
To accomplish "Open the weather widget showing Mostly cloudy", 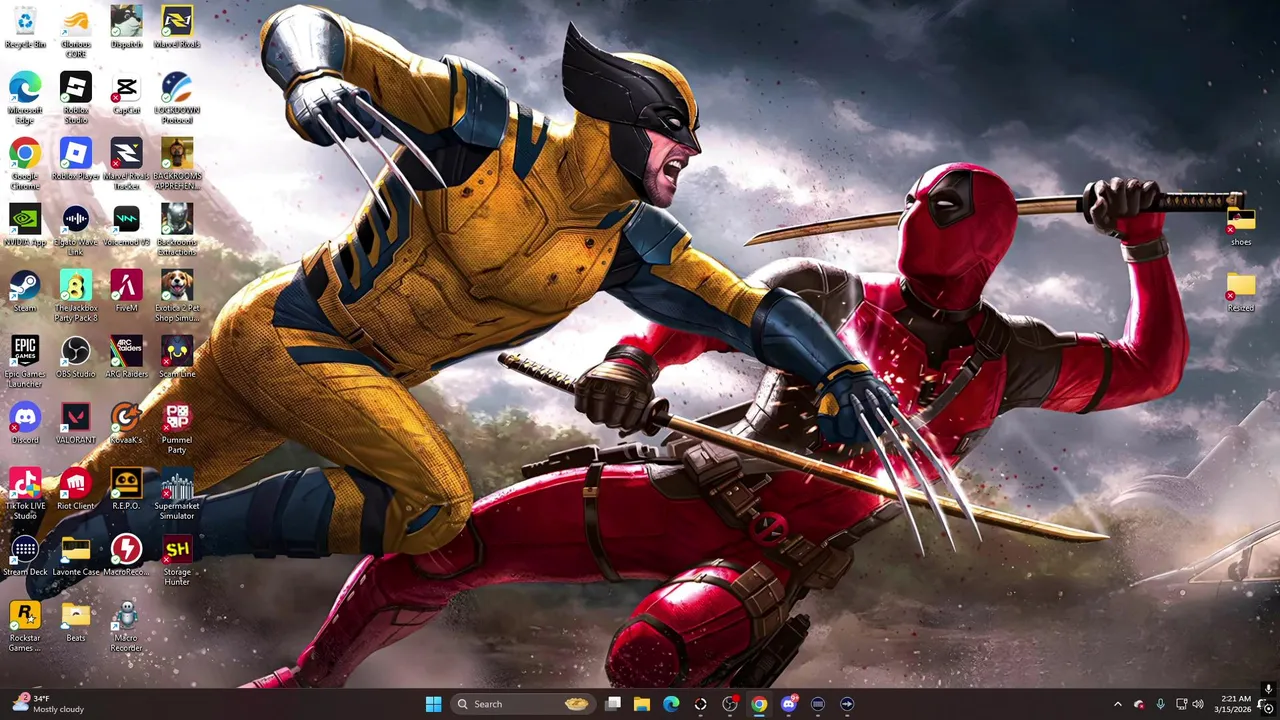I will [48, 704].
